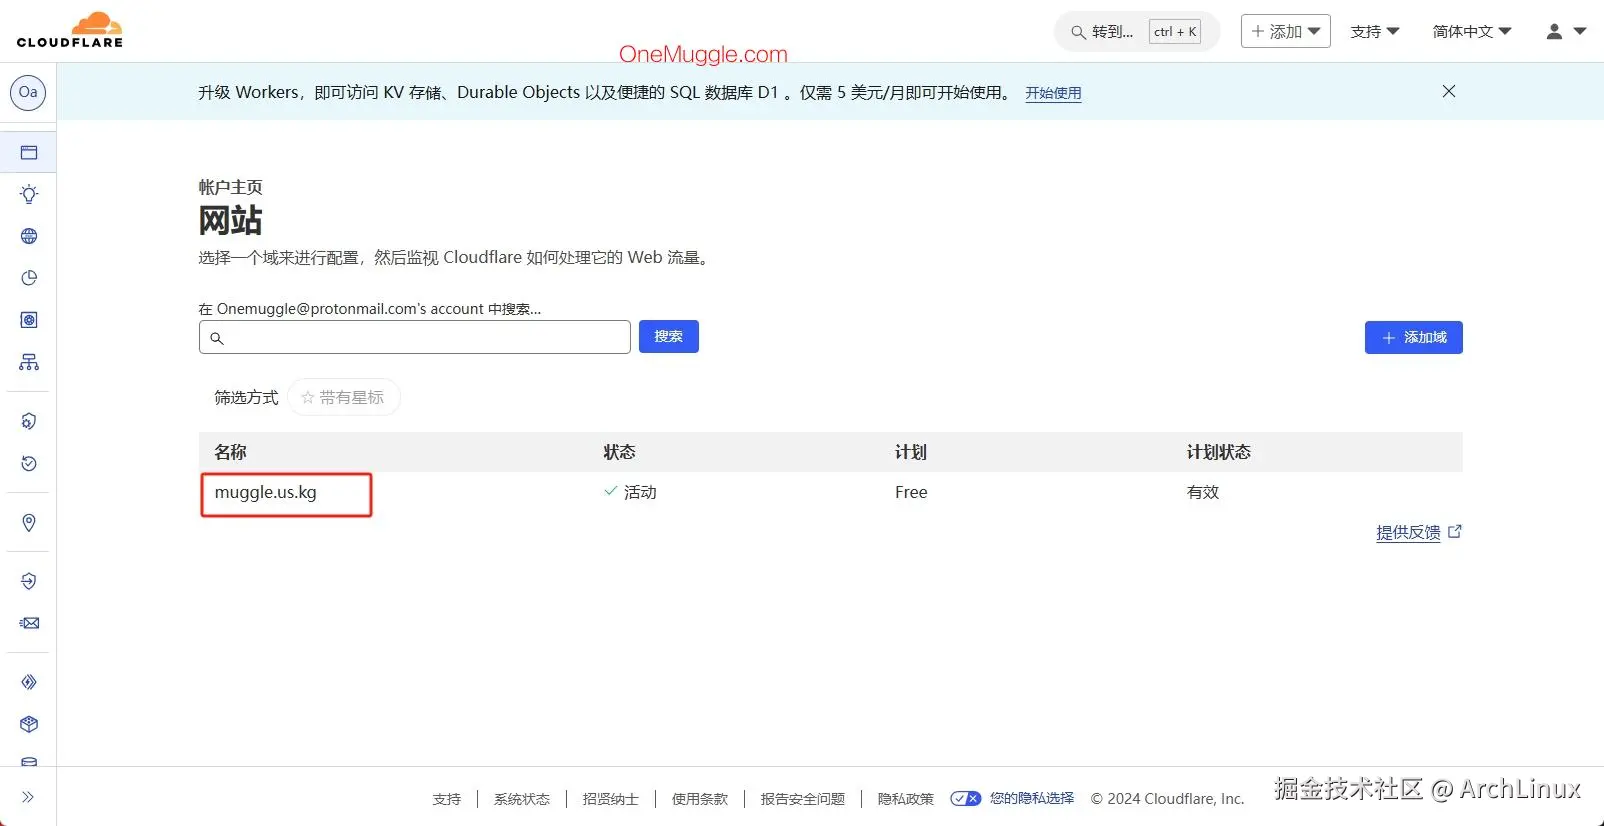Open the 支持 dropdown menu
The width and height of the screenshot is (1604, 826).
pos(1375,31)
